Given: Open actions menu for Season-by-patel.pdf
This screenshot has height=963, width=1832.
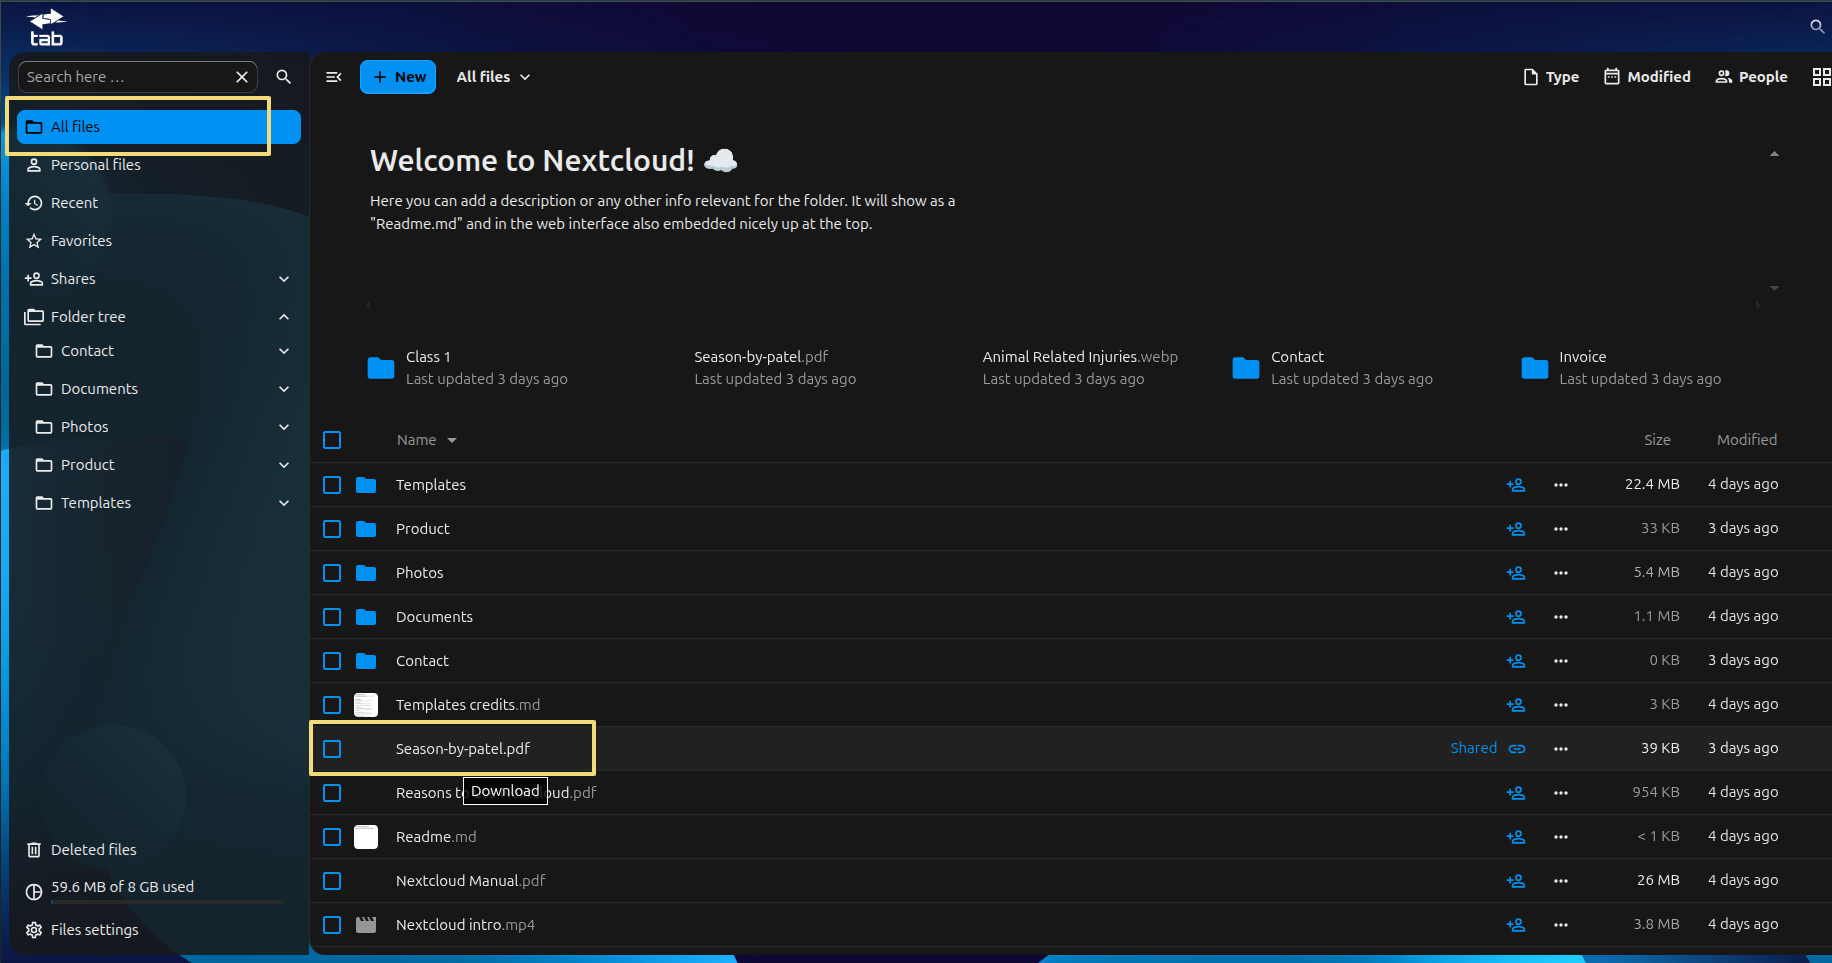Looking at the screenshot, I should click(x=1561, y=749).
